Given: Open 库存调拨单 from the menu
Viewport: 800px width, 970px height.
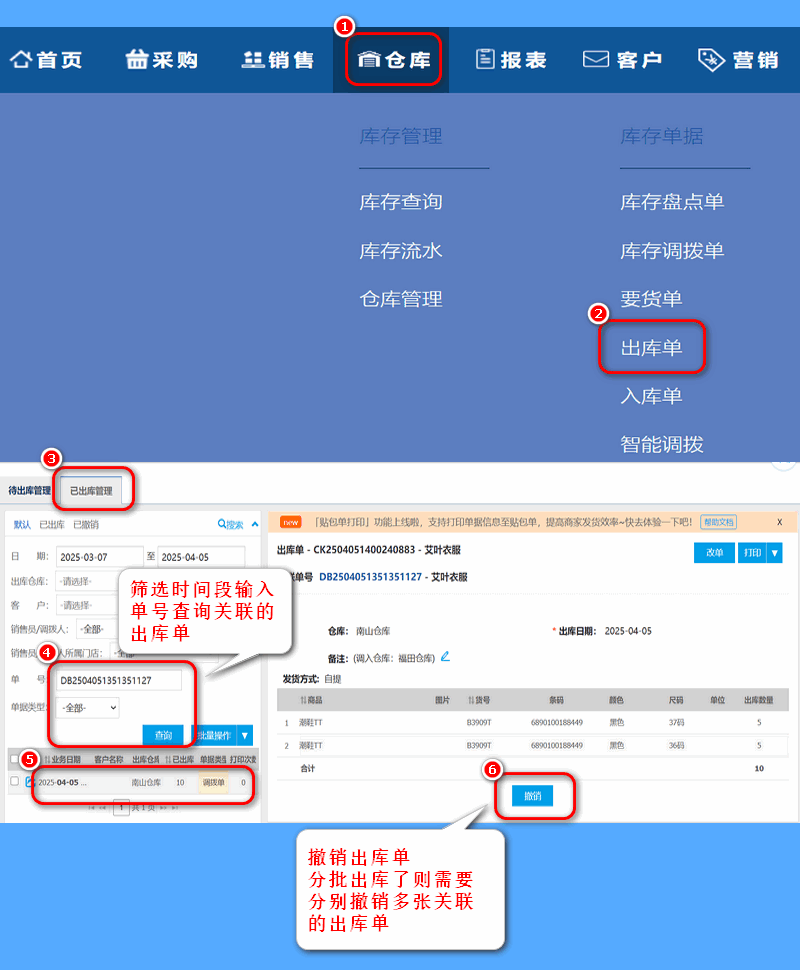Looking at the screenshot, I should click(x=672, y=251).
